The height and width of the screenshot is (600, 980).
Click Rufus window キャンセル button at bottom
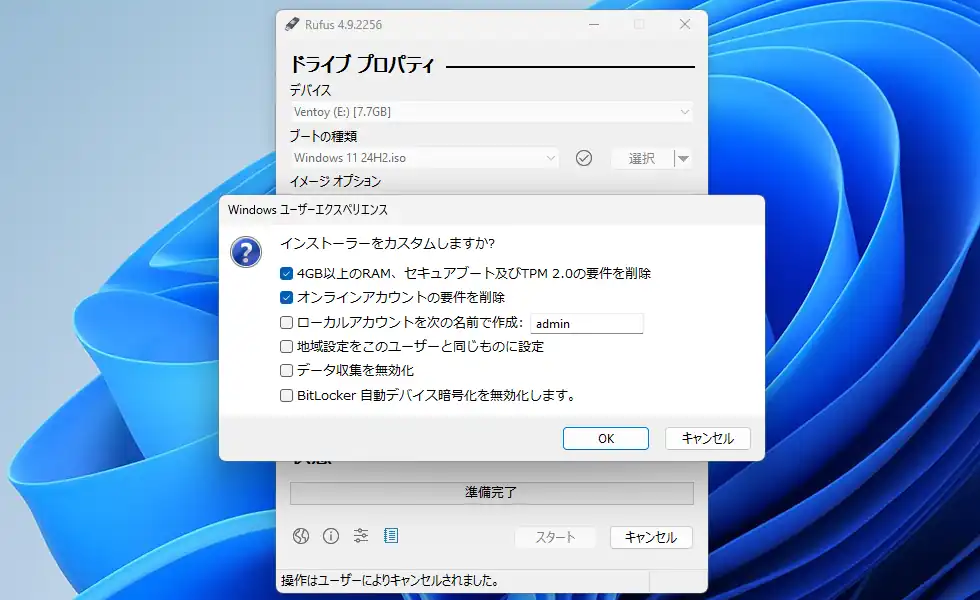tap(651, 538)
